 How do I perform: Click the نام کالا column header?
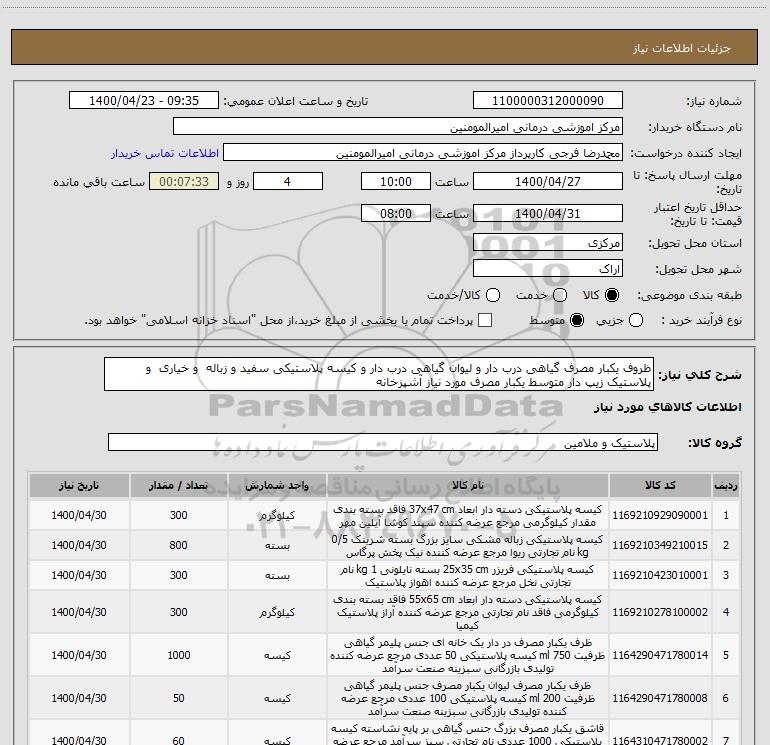click(468, 486)
